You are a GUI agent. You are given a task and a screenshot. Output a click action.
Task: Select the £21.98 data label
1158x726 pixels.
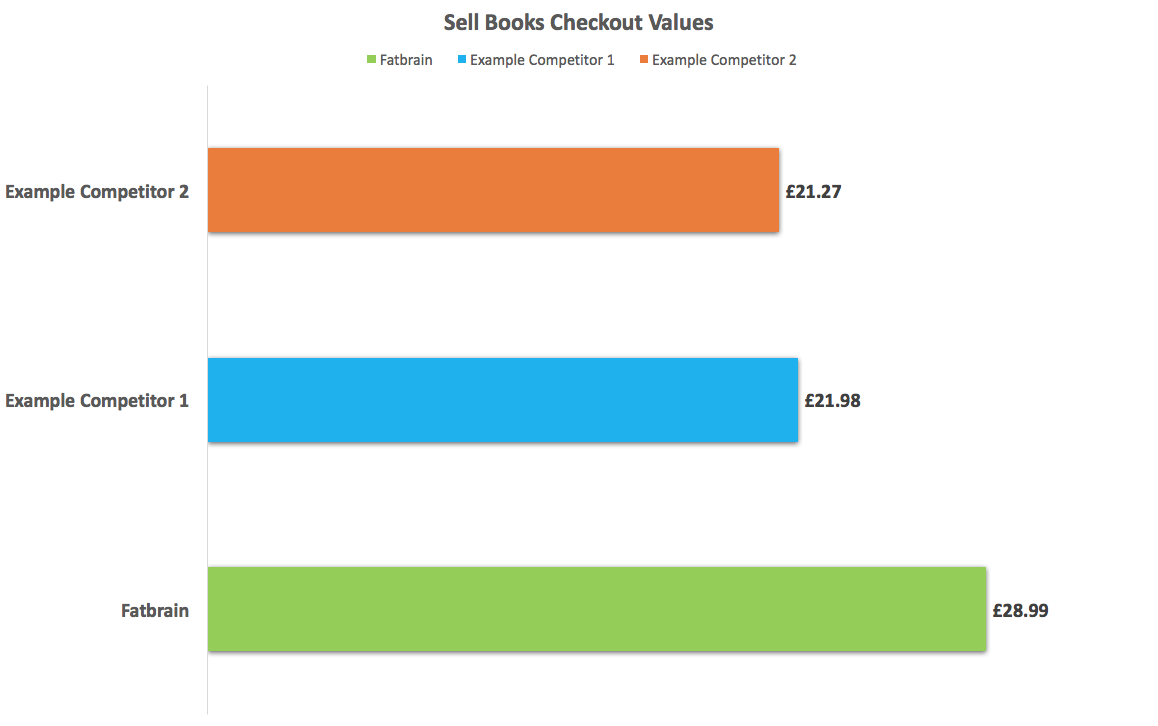click(x=832, y=401)
